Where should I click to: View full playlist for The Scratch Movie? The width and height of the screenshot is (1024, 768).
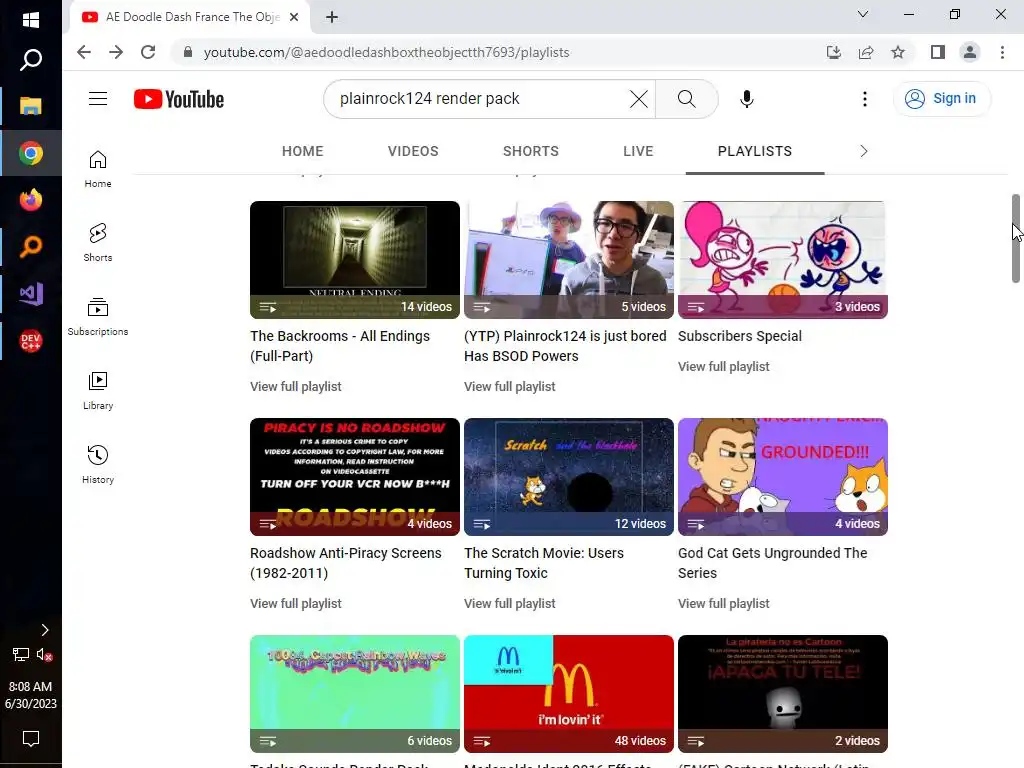[x=510, y=604]
